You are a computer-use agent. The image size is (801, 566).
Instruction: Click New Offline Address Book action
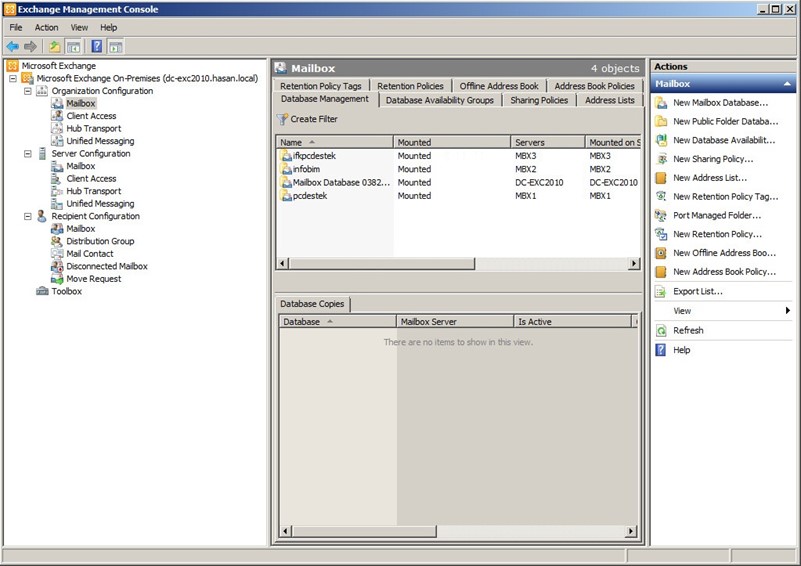point(724,253)
